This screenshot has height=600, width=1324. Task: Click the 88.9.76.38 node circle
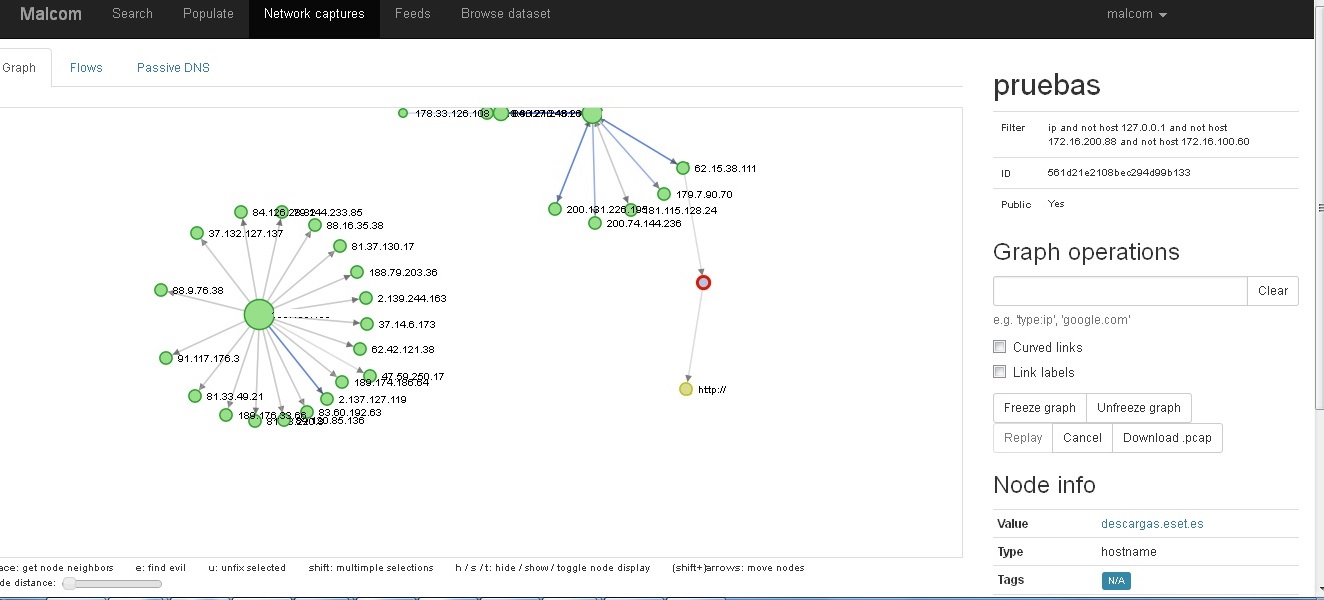(x=160, y=290)
